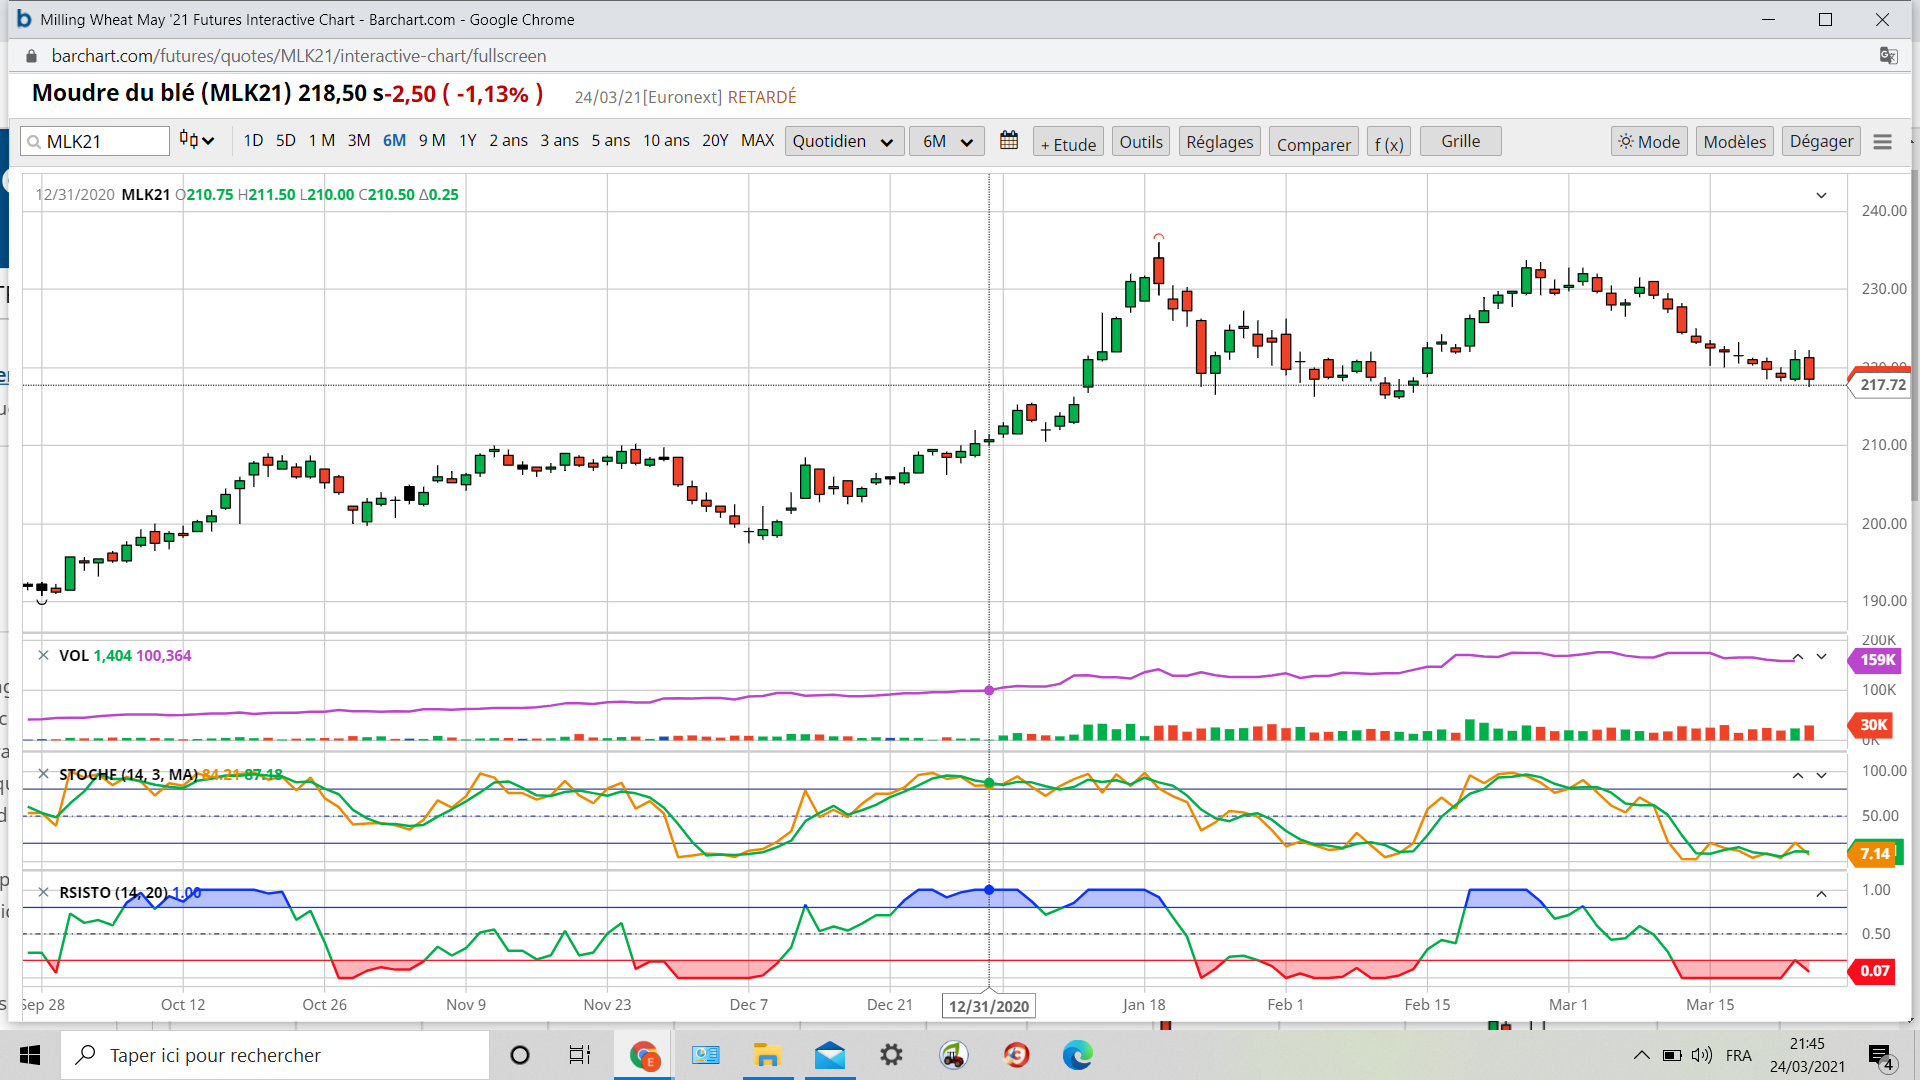Viewport: 1920px width, 1080px height.
Task: Select the 1Y time range
Action: 467,141
